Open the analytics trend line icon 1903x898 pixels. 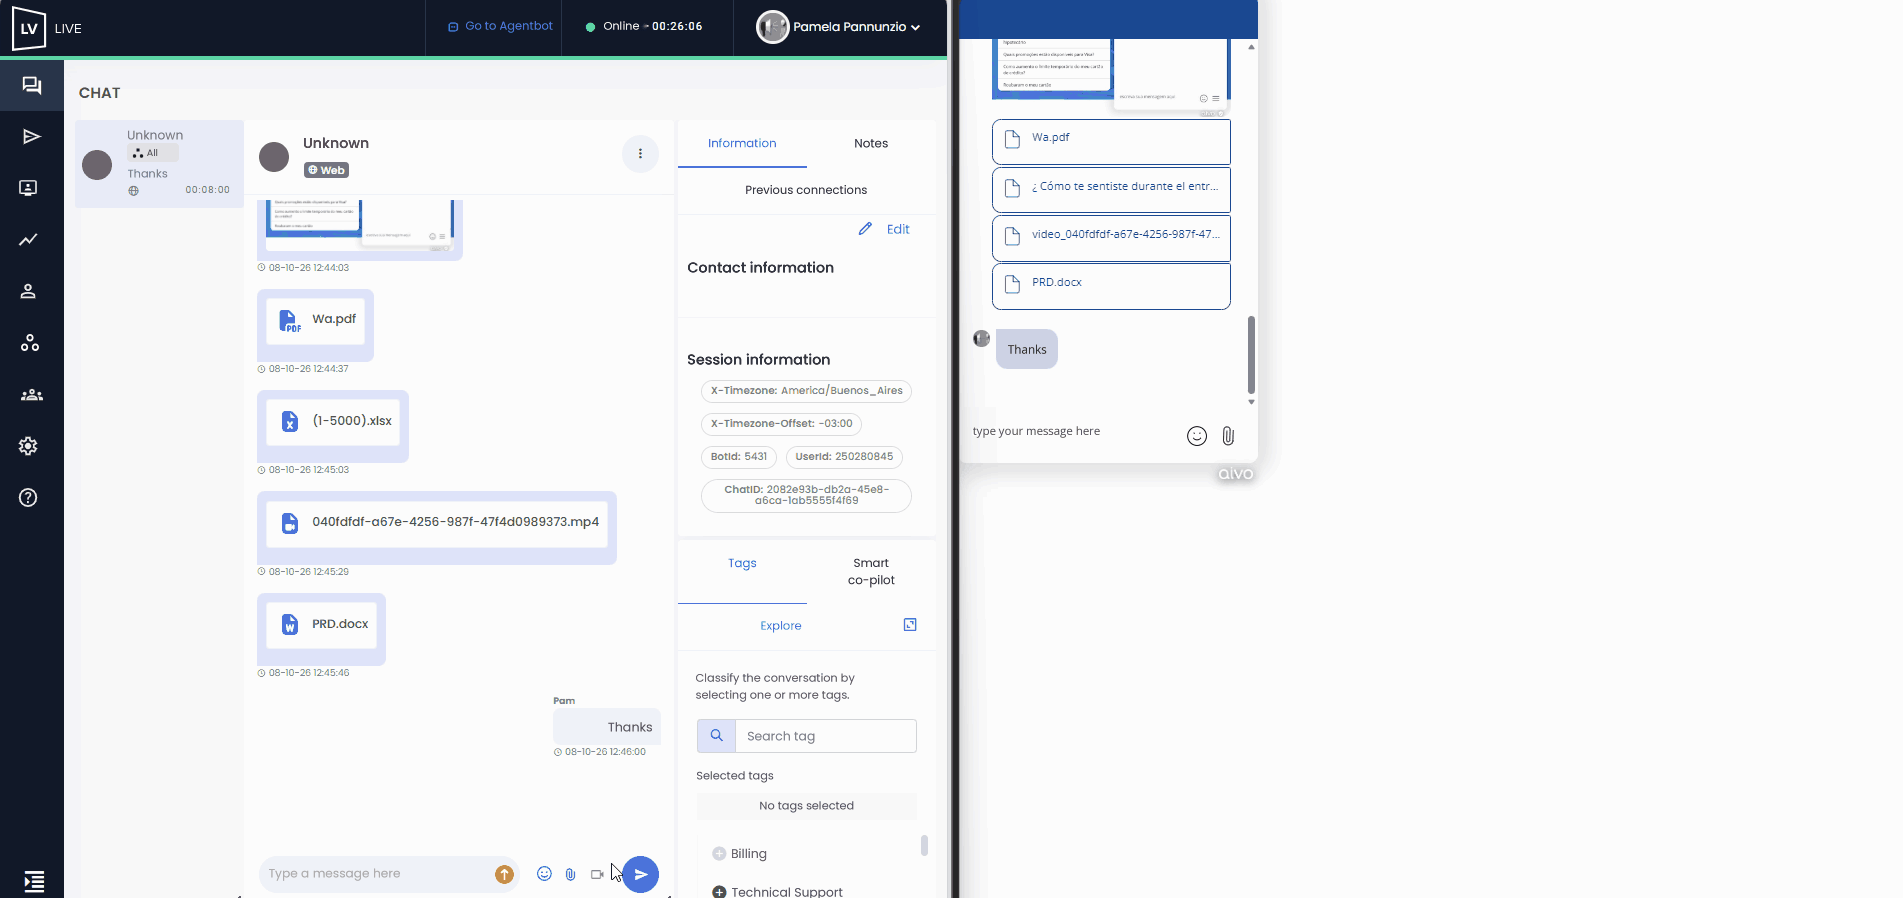coord(29,240)
